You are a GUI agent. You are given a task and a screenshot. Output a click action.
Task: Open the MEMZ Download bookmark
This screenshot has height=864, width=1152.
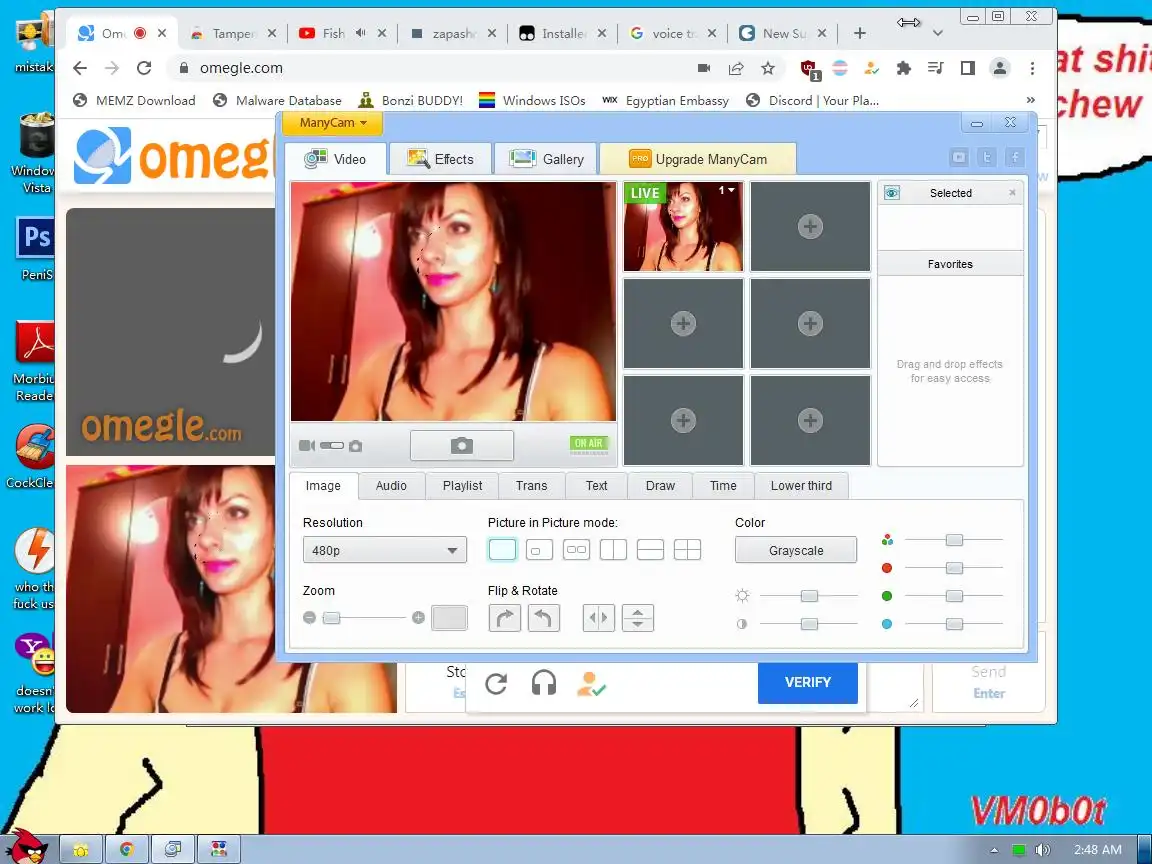pyautogui.click(x=134, y=101)
